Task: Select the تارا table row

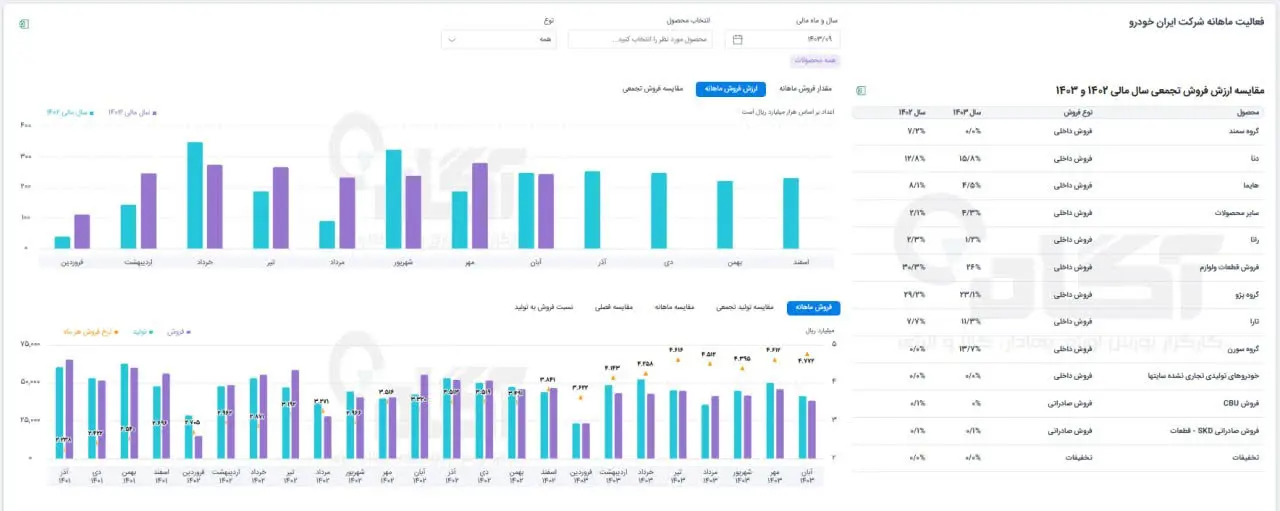Action: [1060, 322]
